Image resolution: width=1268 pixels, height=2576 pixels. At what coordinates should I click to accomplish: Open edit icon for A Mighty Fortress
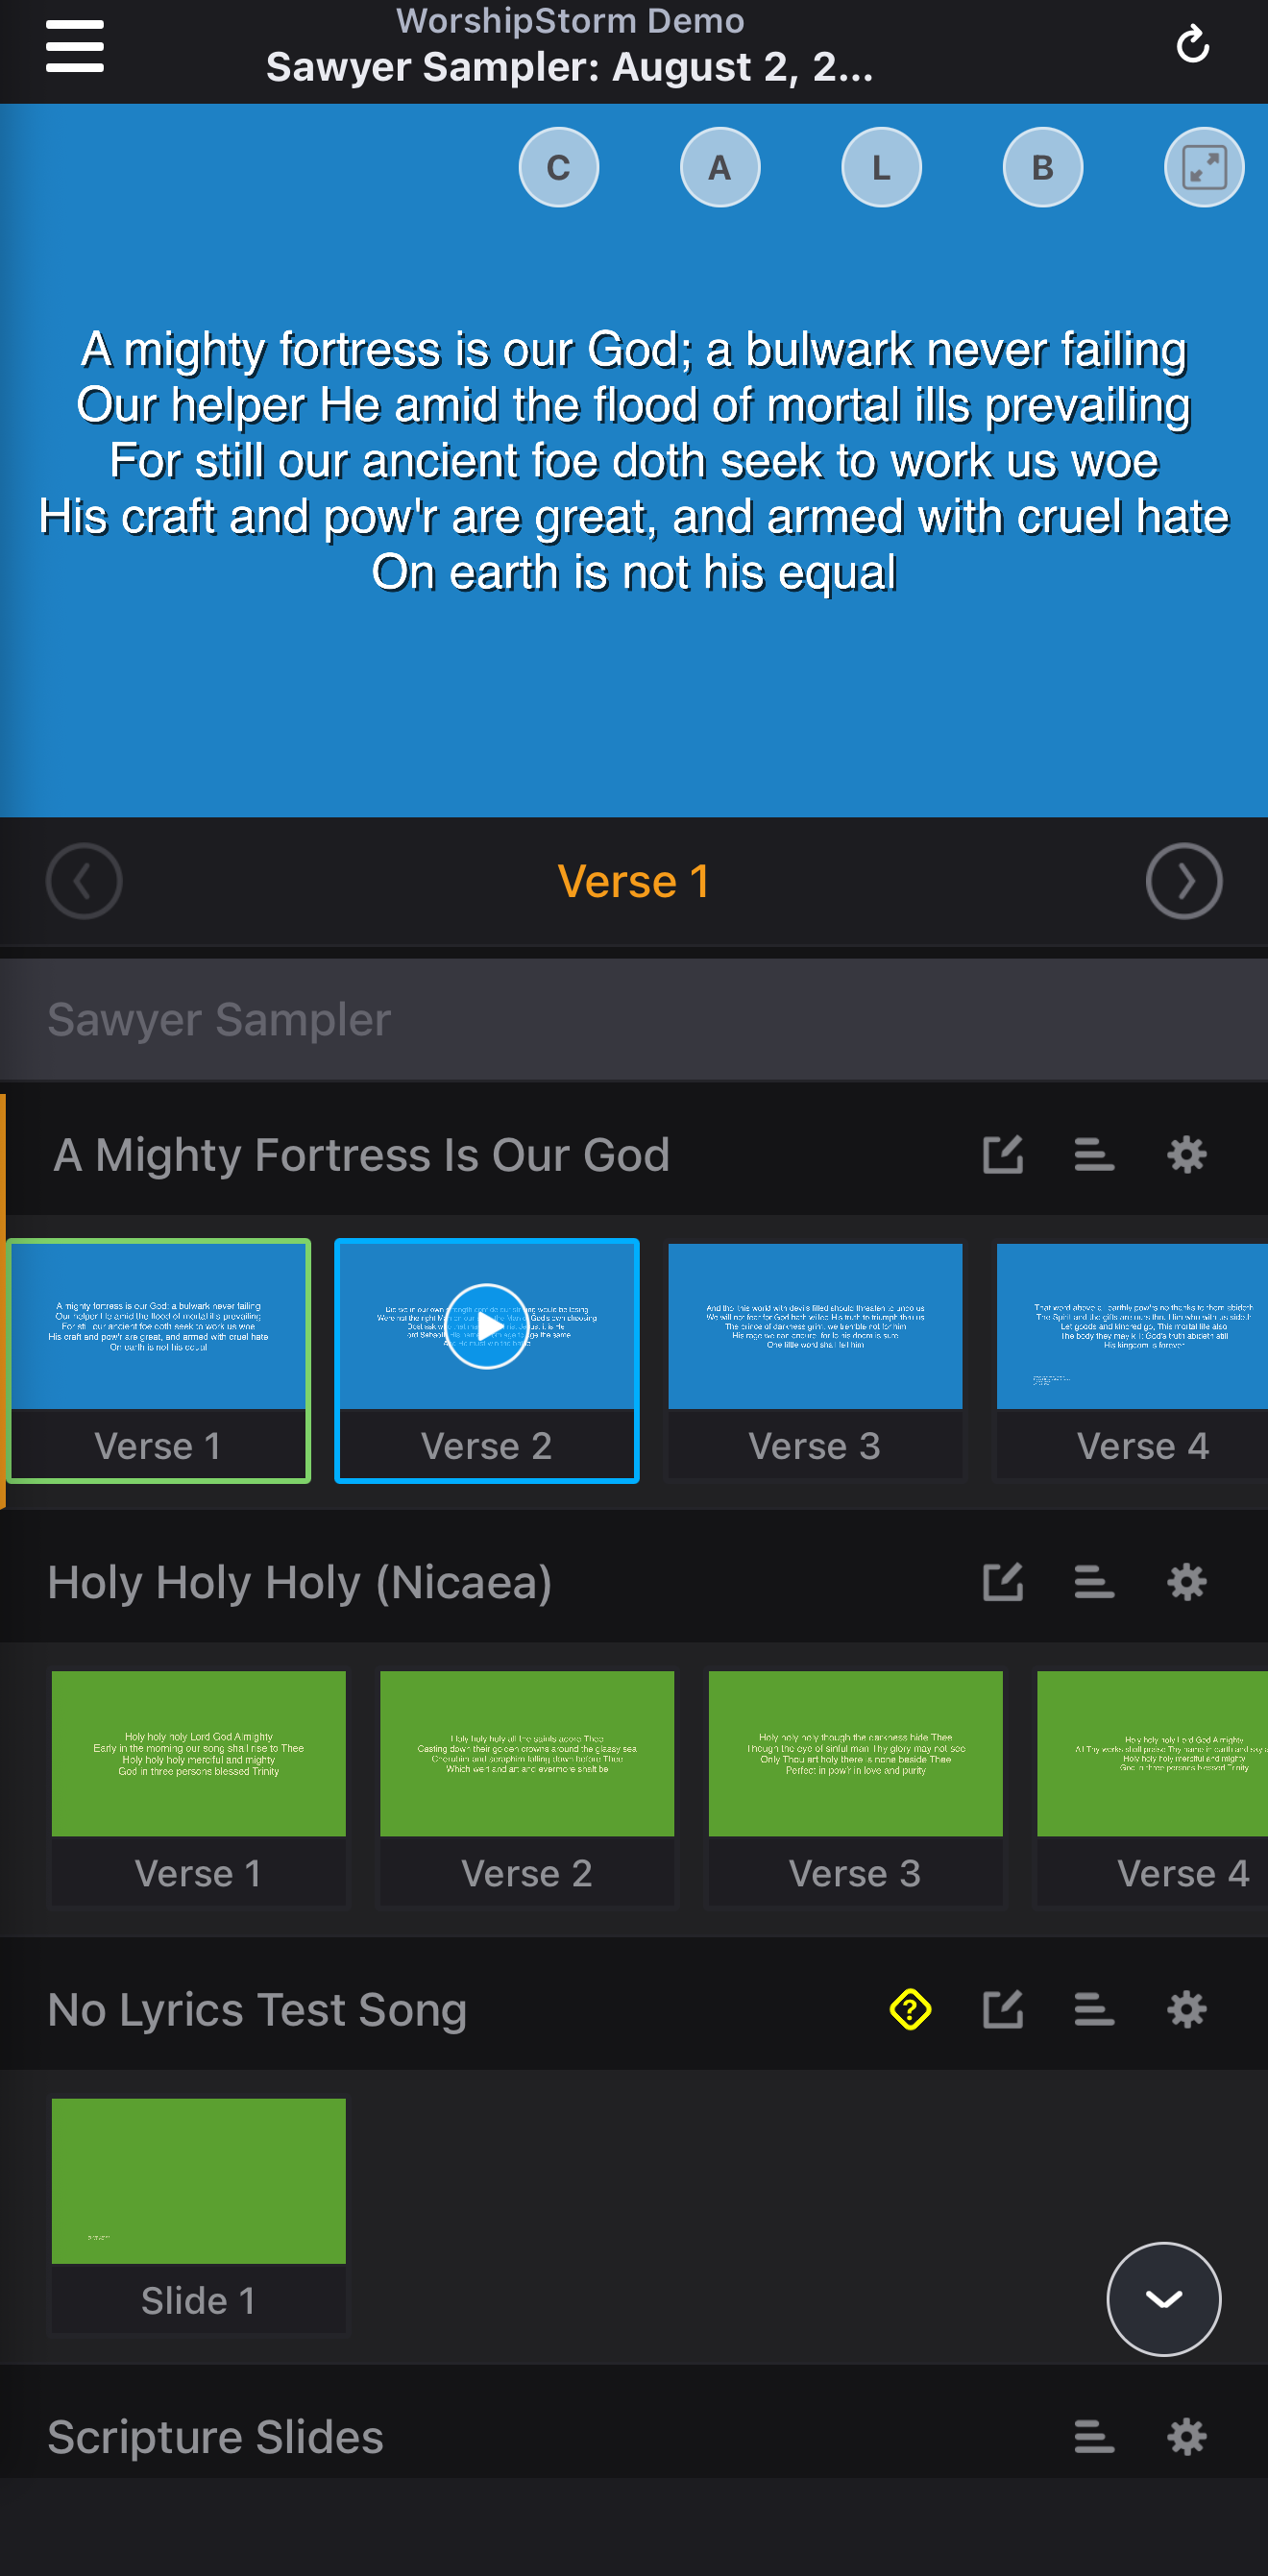(x=1003, y=1155)
